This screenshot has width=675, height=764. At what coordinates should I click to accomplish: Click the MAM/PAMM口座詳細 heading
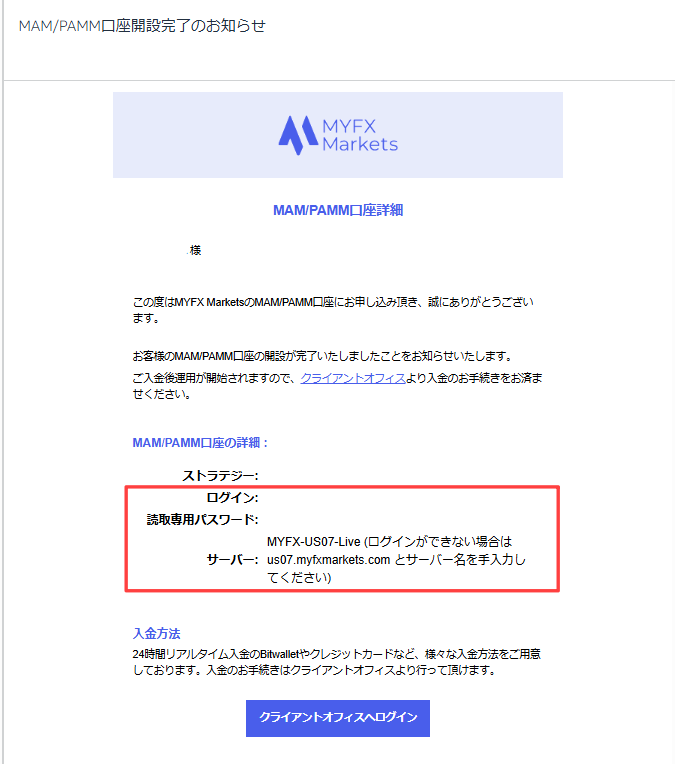tap(338, 210)
